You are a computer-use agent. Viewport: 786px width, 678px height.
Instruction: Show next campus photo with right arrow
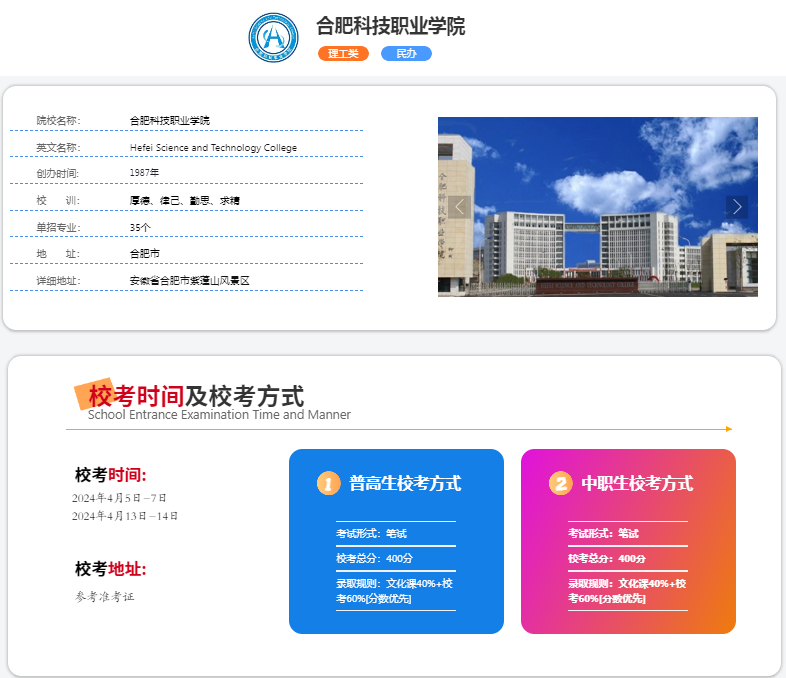click(737, 207)
